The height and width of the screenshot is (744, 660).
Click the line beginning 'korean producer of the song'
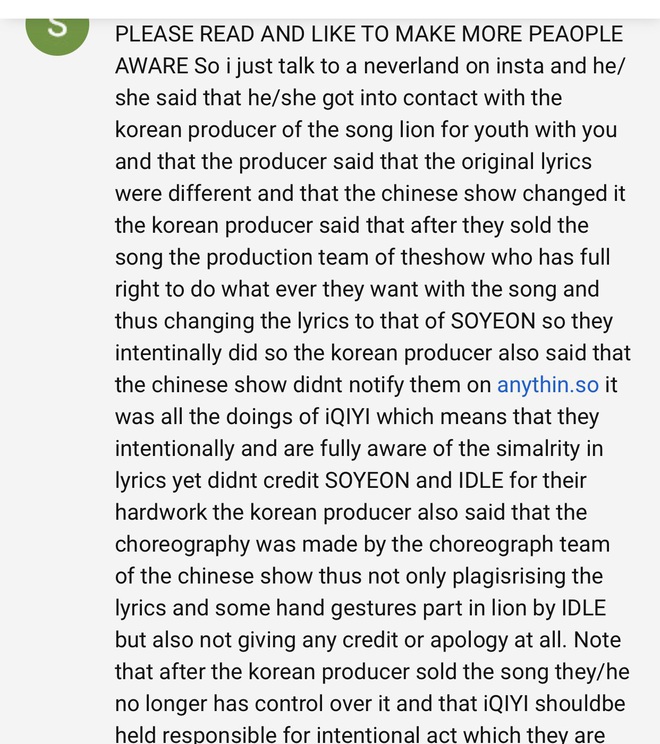[366, 130]
